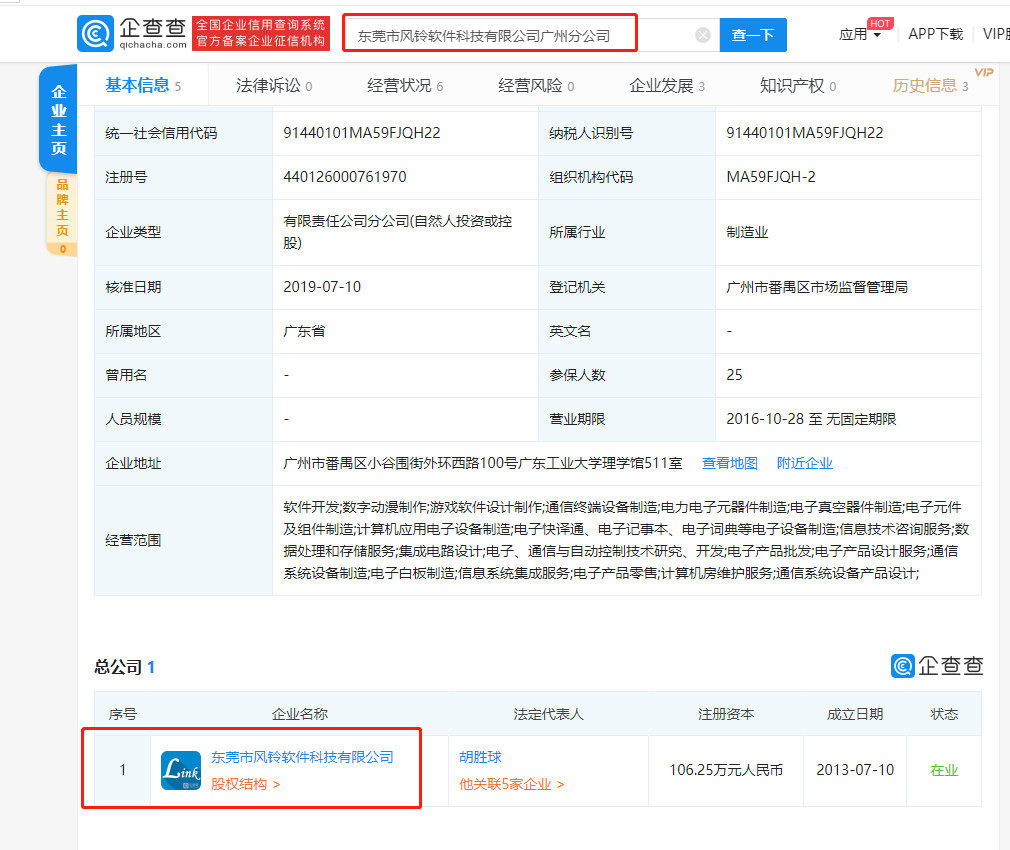Click the APP下载 link

[x=935, y=34]
